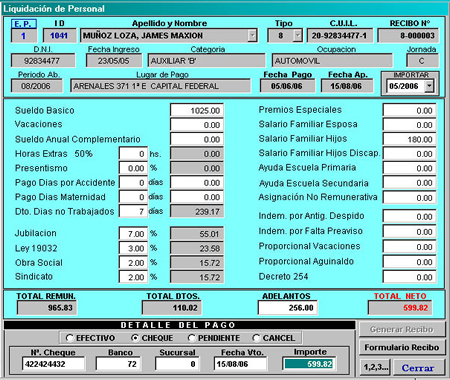Click the Nº Cheque input field
This screenshot has height=380, width=450.
pyautogui.click(x=53, y=364)
